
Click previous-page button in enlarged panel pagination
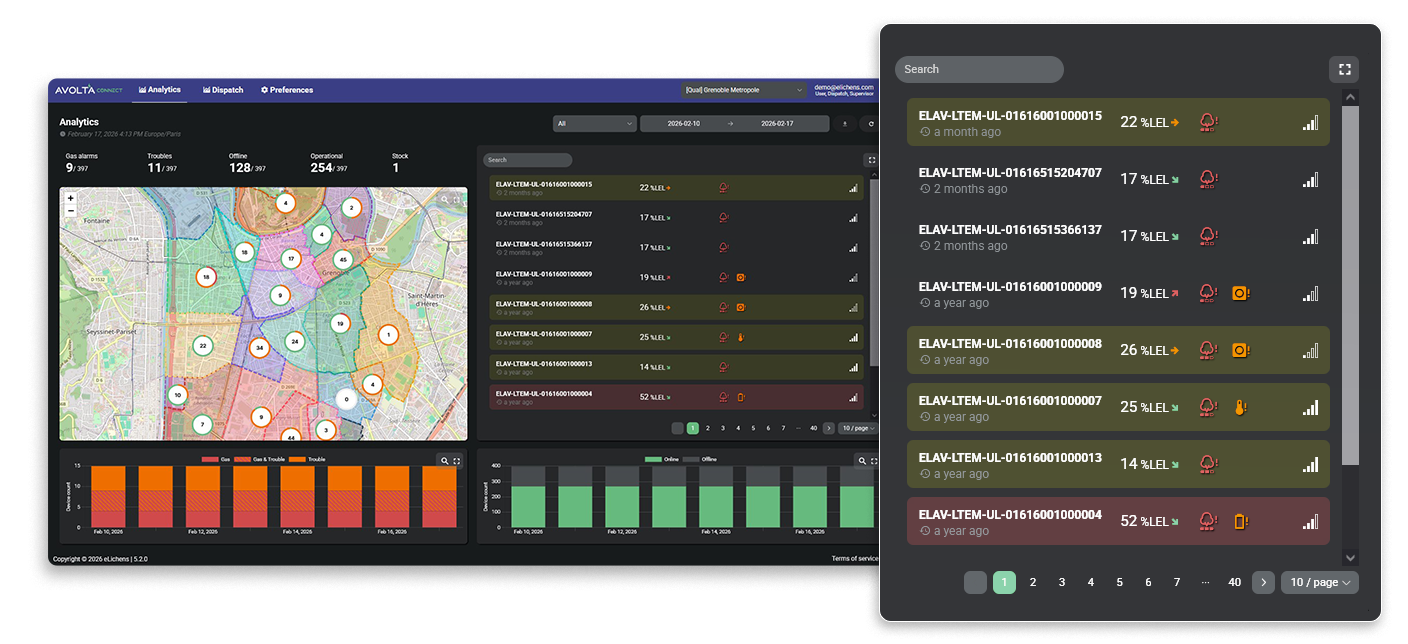coord(976,582)
